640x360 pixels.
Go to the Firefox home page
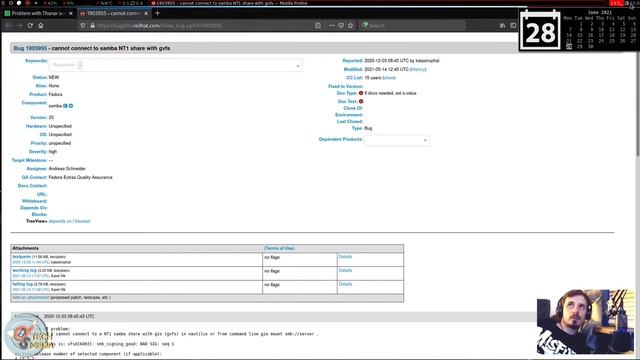pos(40,25)
